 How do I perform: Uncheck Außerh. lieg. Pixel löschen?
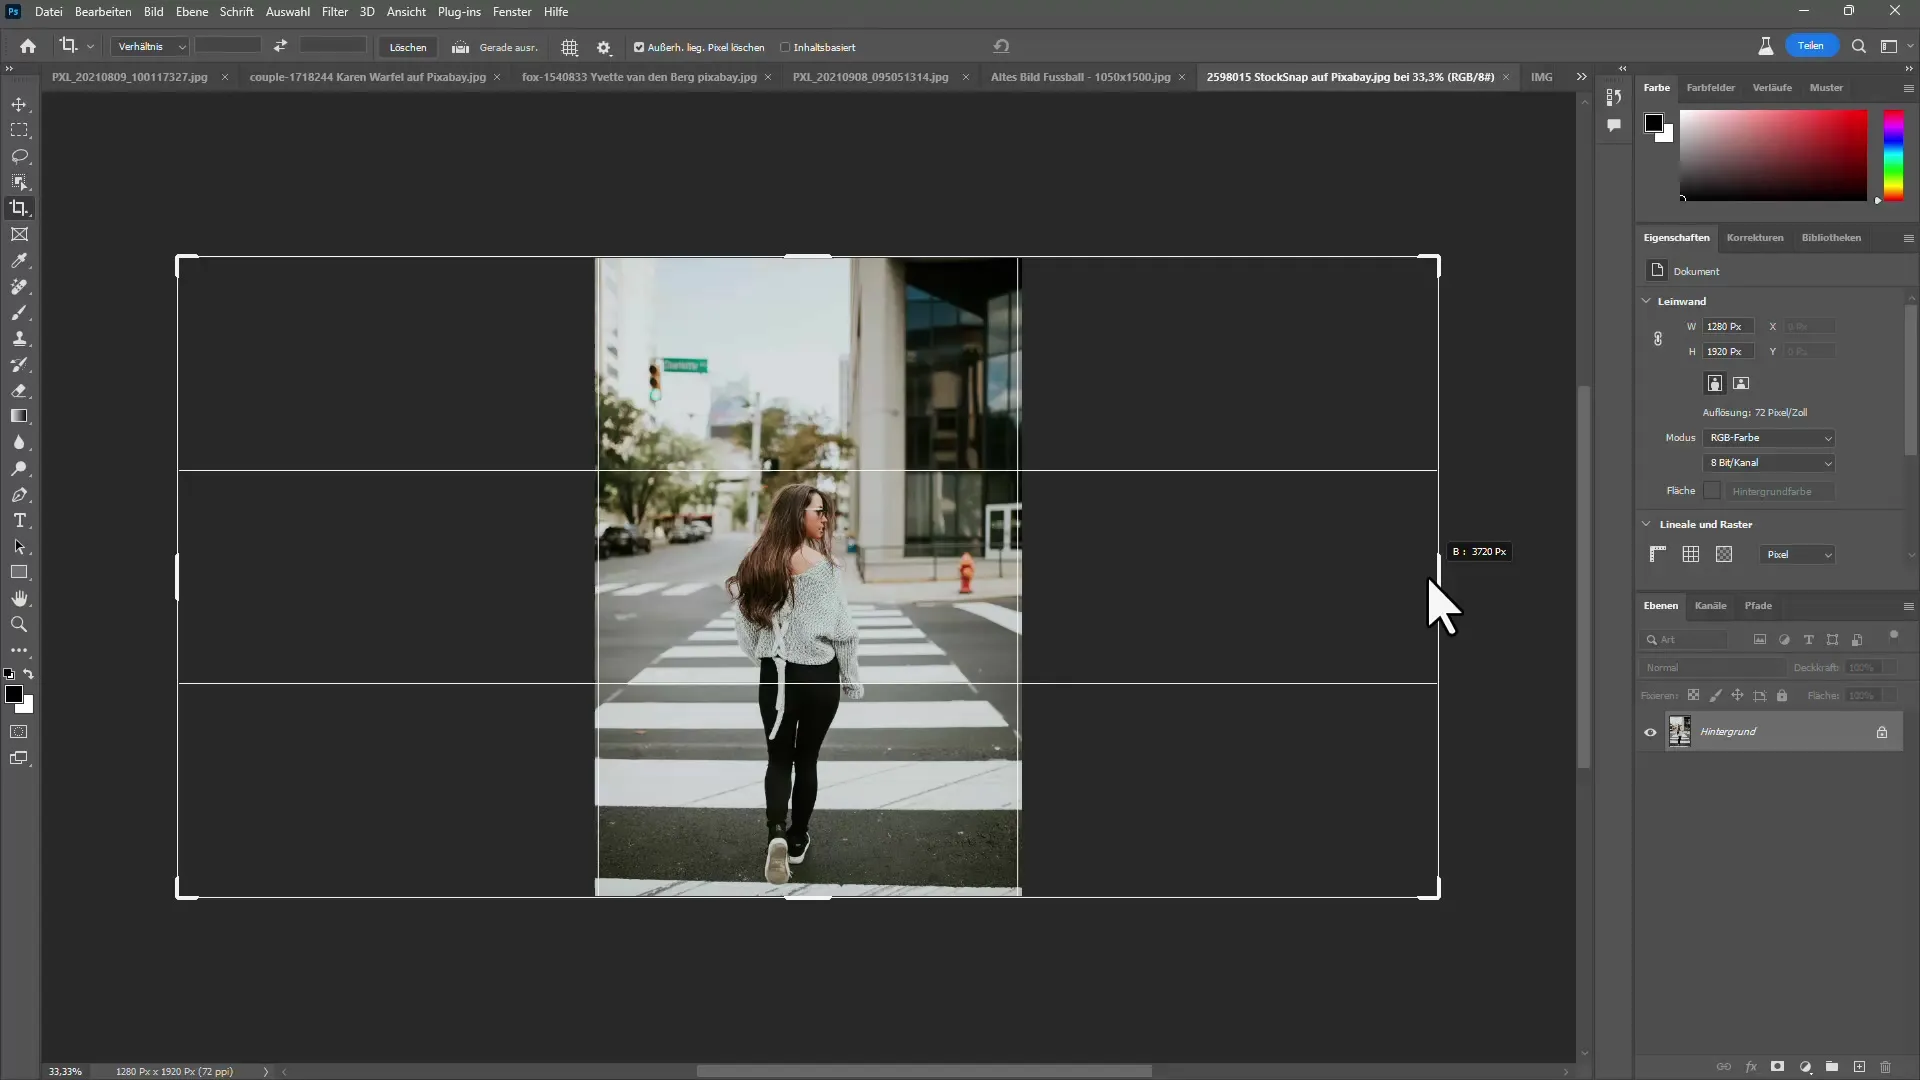coord(639,47)
